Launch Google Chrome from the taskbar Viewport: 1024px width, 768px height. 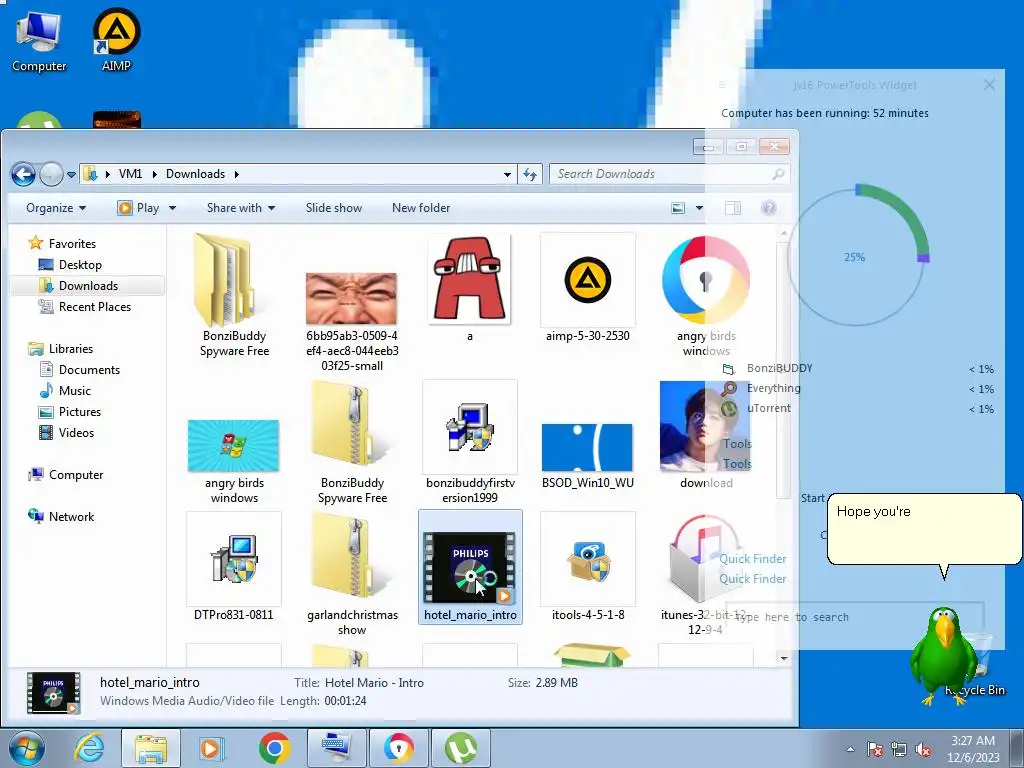coord(274,748)
